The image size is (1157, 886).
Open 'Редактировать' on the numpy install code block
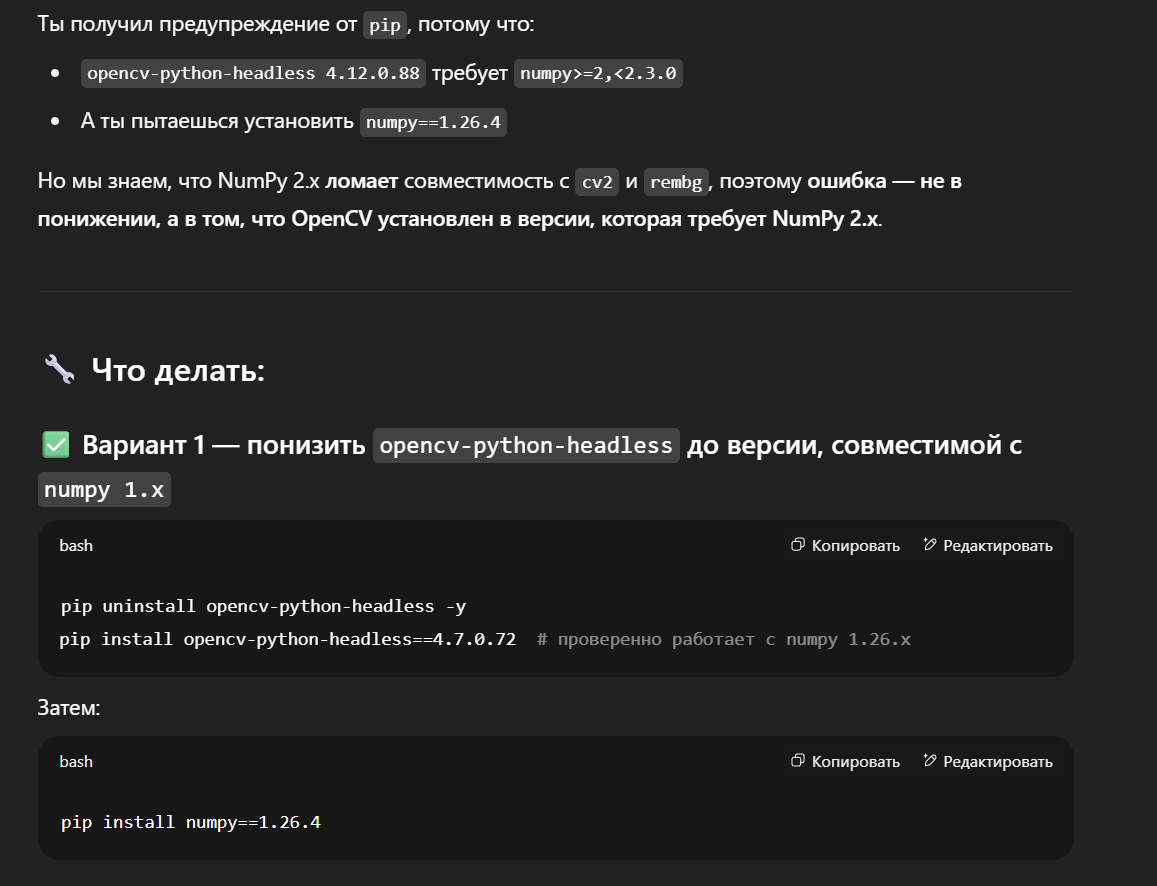[988, 761]
